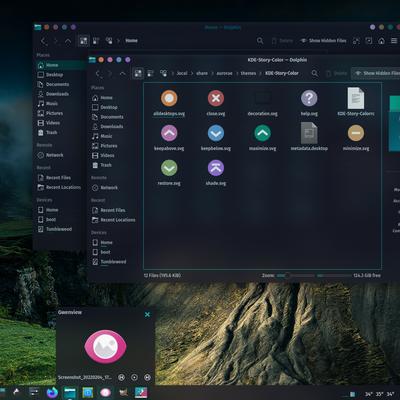
Task: Select the keepbelow.svg file
Action: click(216, 138)
